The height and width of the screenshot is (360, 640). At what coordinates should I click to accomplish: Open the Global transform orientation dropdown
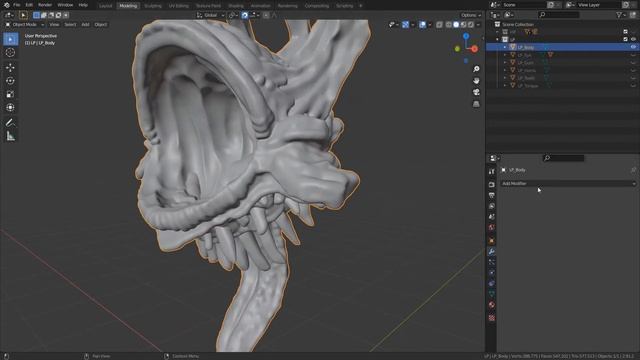(211, 15)
